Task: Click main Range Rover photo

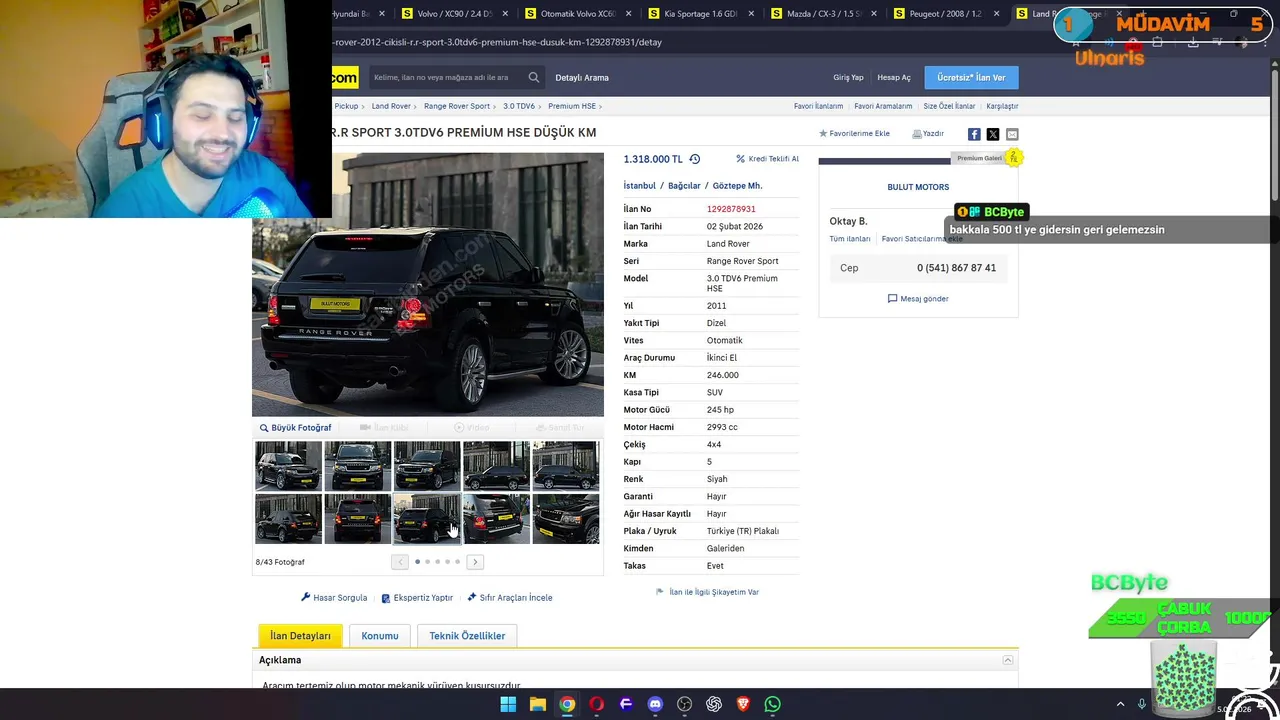Action: [428, 284]
